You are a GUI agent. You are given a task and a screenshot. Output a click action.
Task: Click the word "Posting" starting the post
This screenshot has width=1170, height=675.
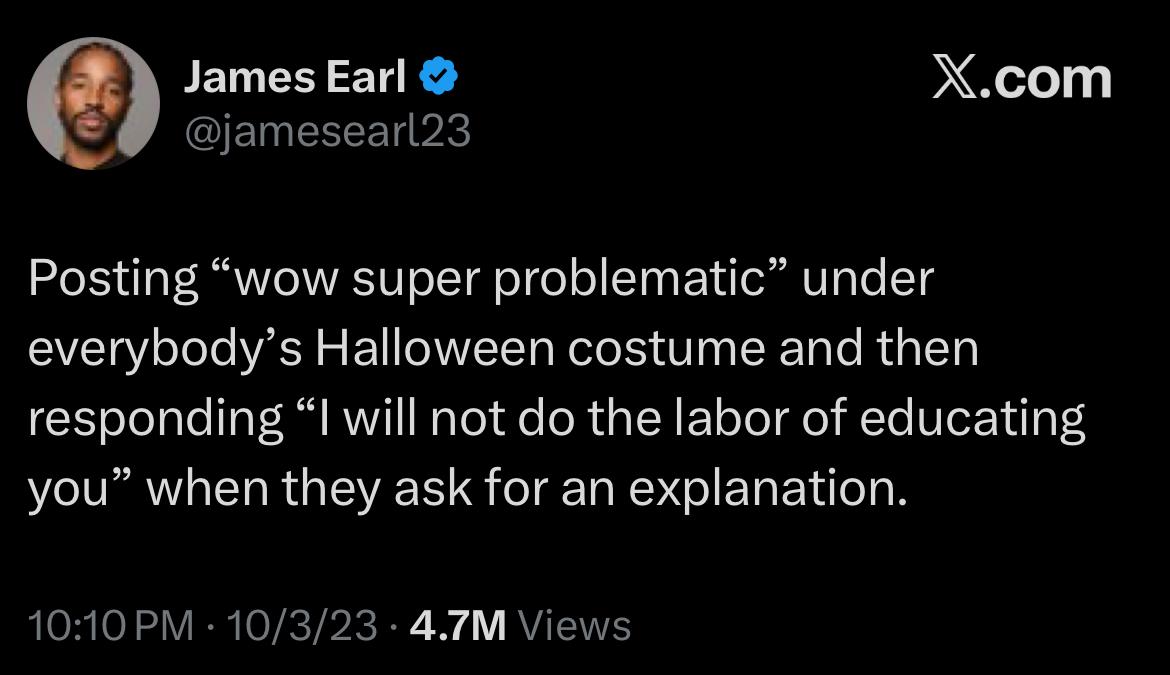[113, 280]
